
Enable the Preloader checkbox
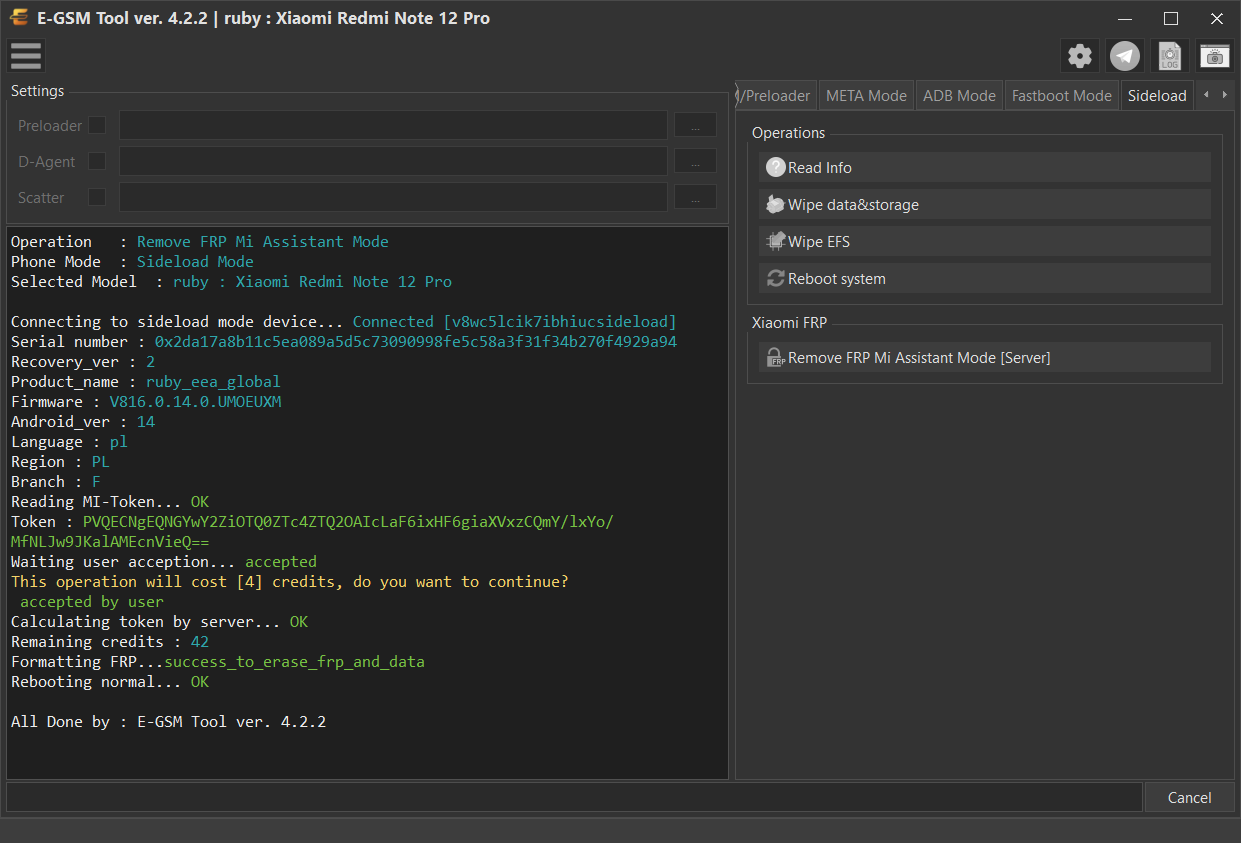97,125
